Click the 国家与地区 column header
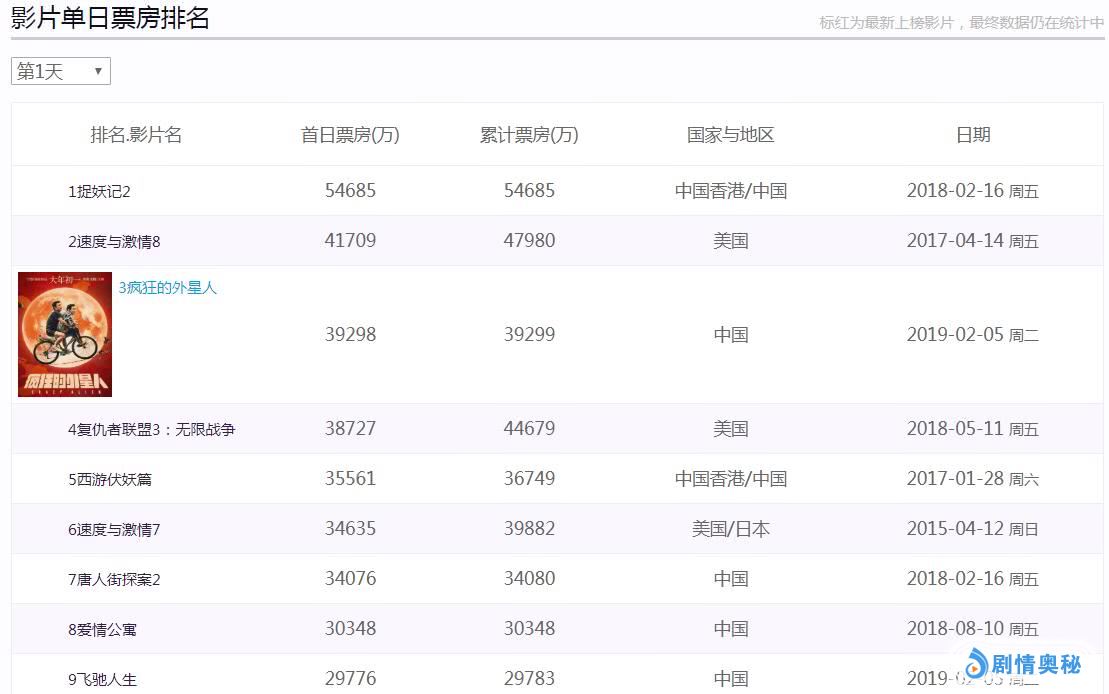 coord(730,135)
